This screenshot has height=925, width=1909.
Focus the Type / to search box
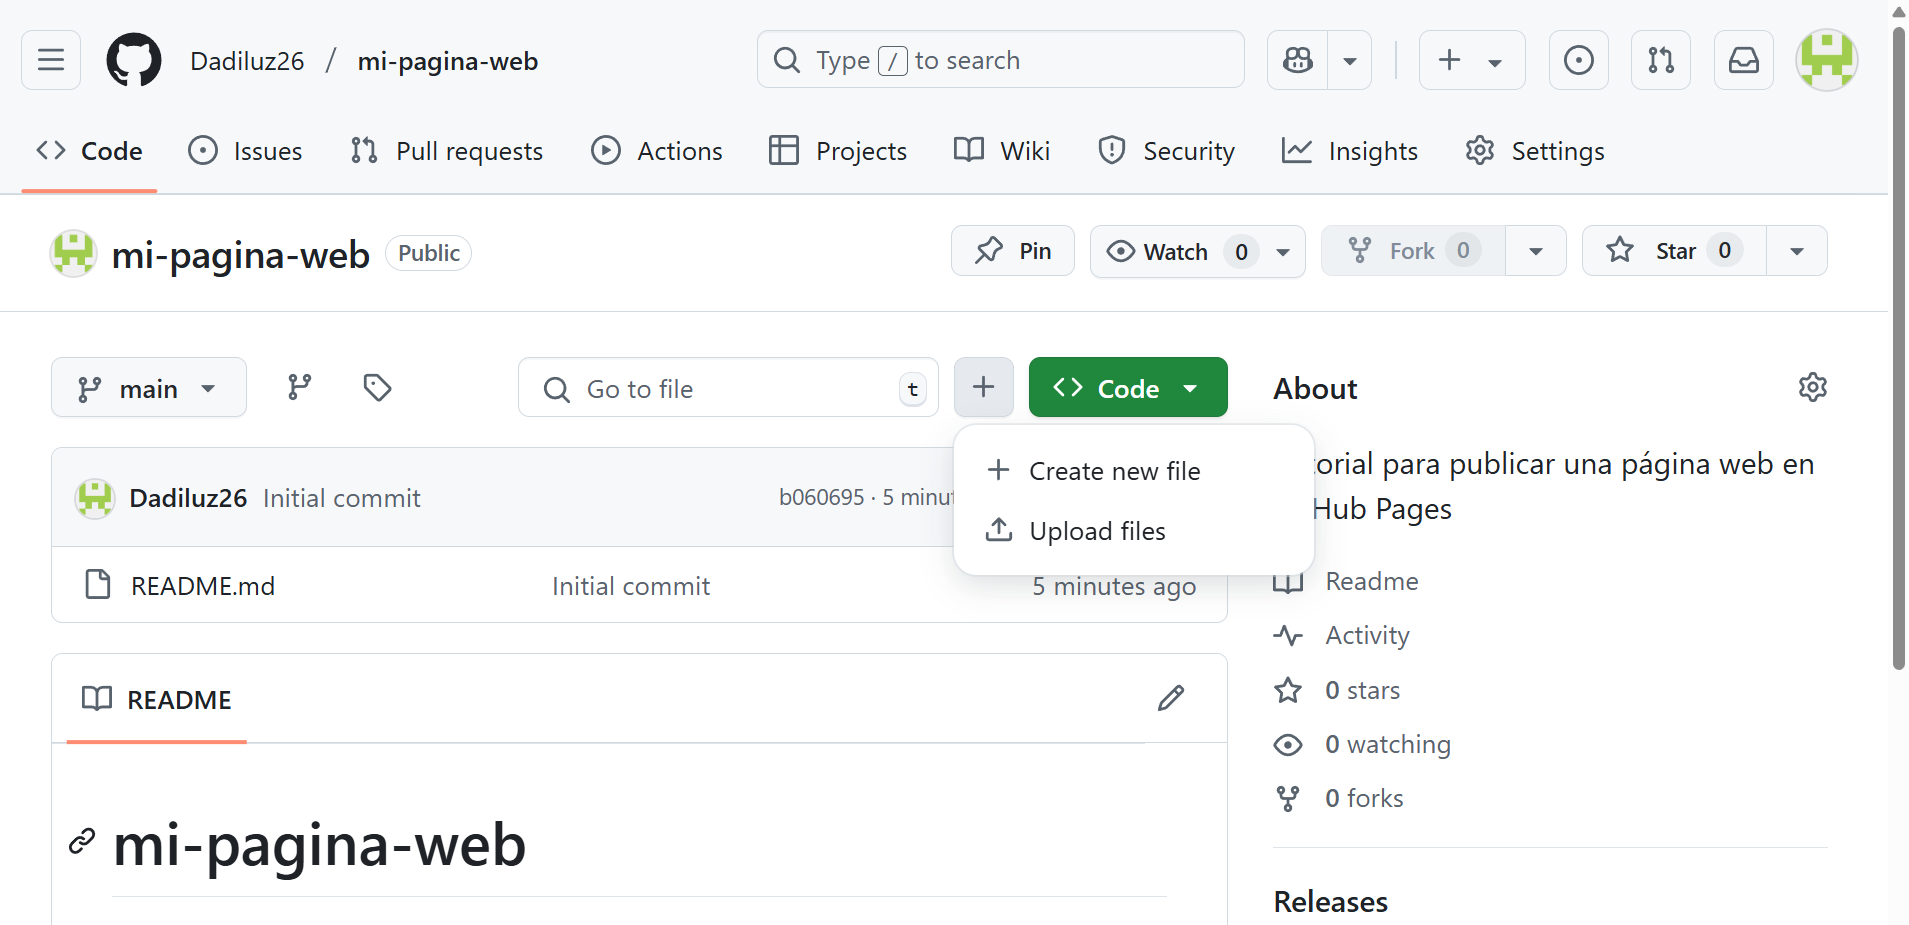click(1001, 60)
